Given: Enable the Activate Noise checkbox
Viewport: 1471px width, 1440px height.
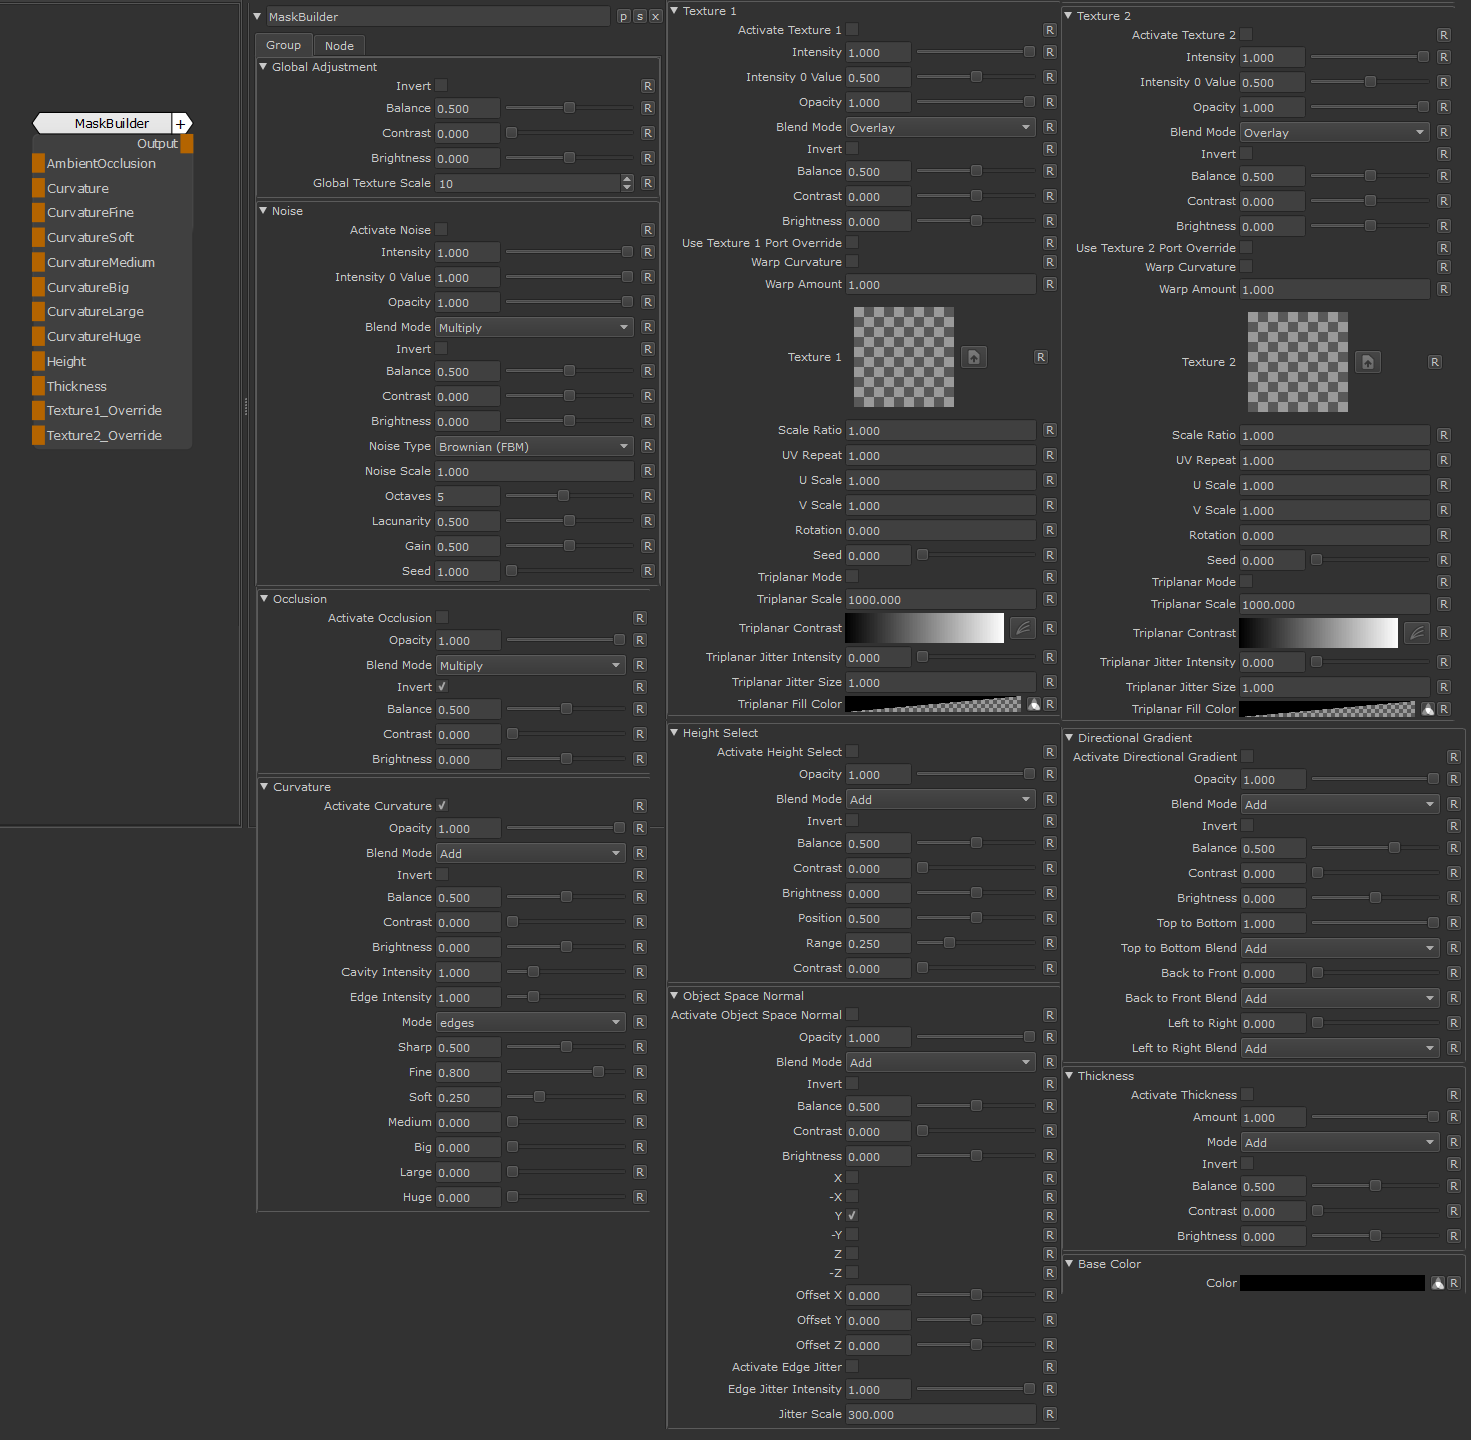Looking at the screenshot, I should pyautogui.click(x=441, y=230).
